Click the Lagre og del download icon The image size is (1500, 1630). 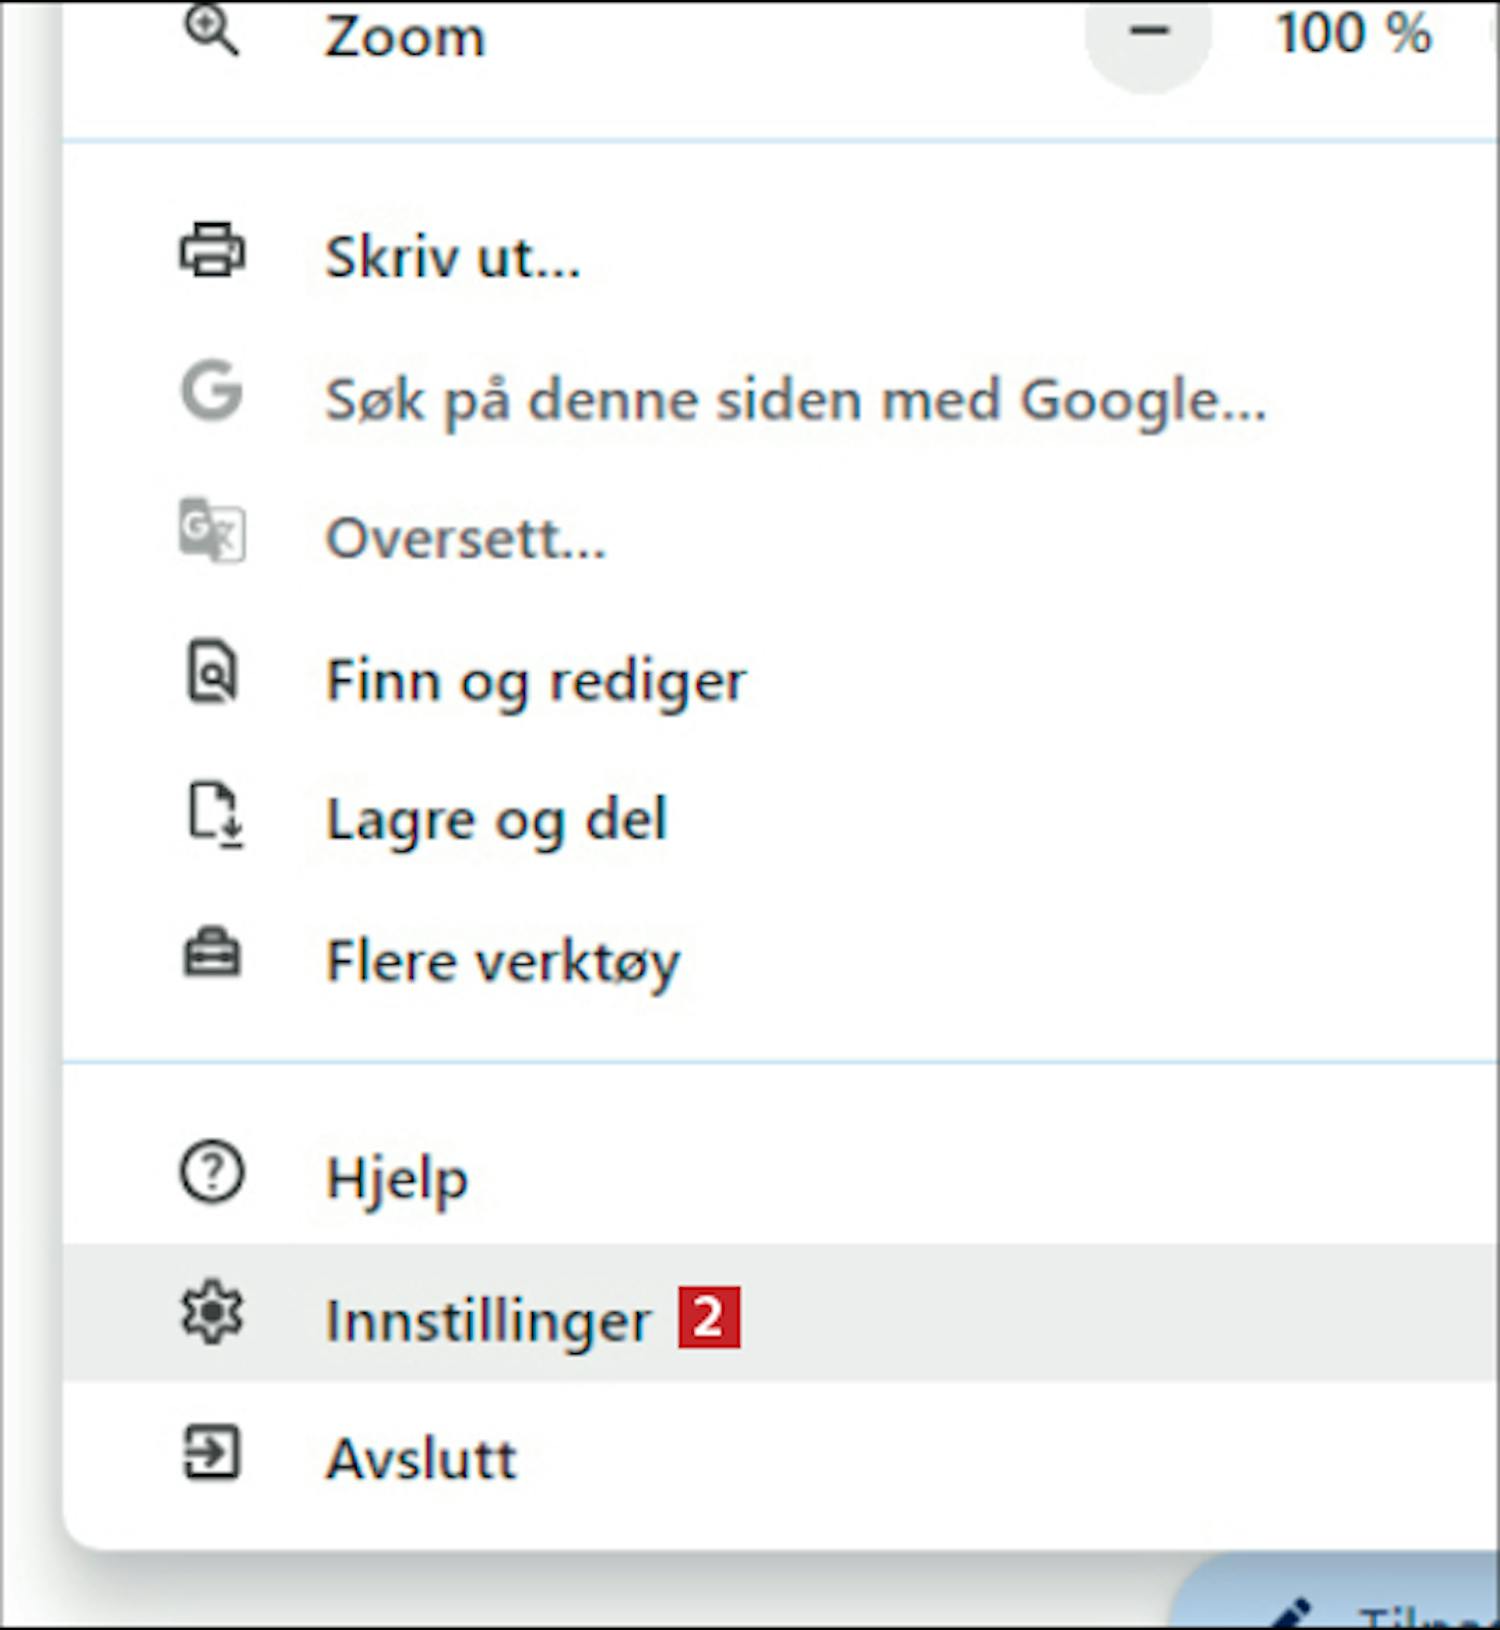pyautogui.click(x=214, y=814)
